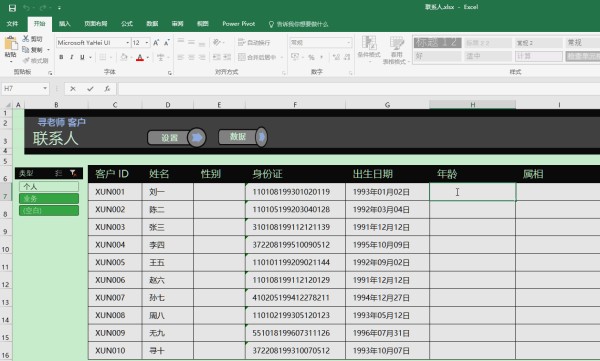The image size is (600, 361).
Task: Activate the 格式刷 format painter
Action: pos(35,60)
